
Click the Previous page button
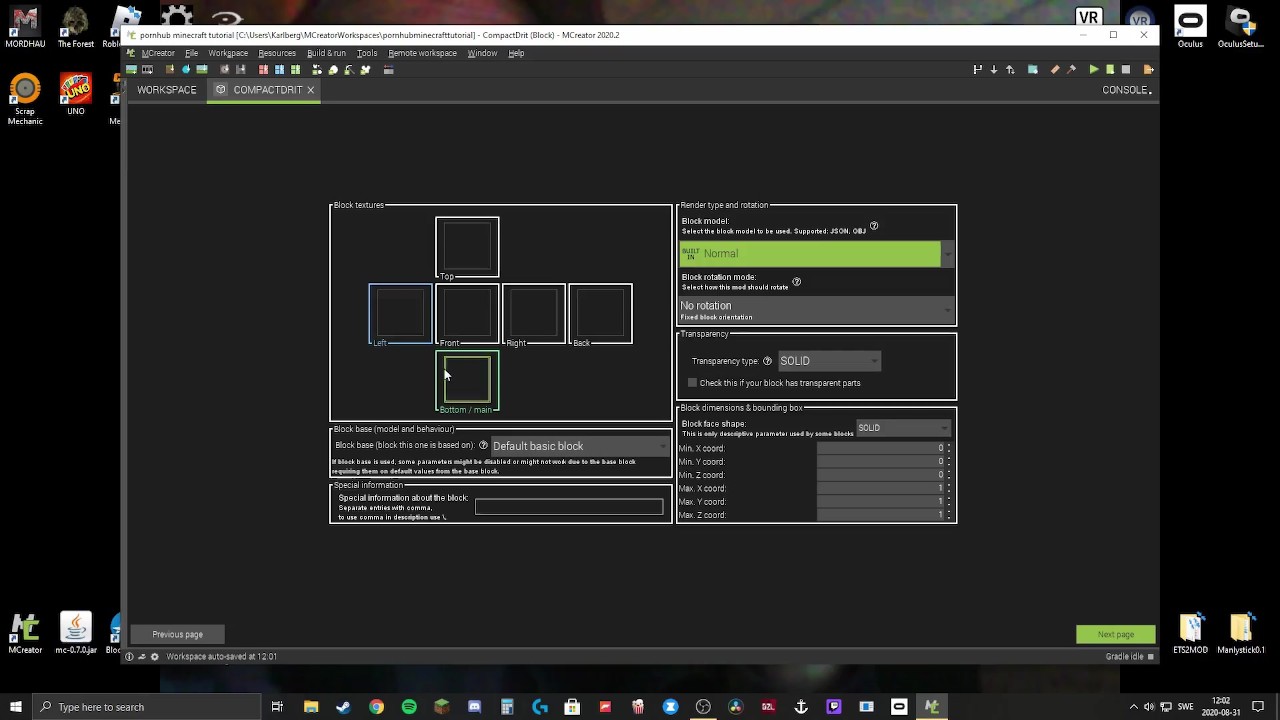coord(178,634)
